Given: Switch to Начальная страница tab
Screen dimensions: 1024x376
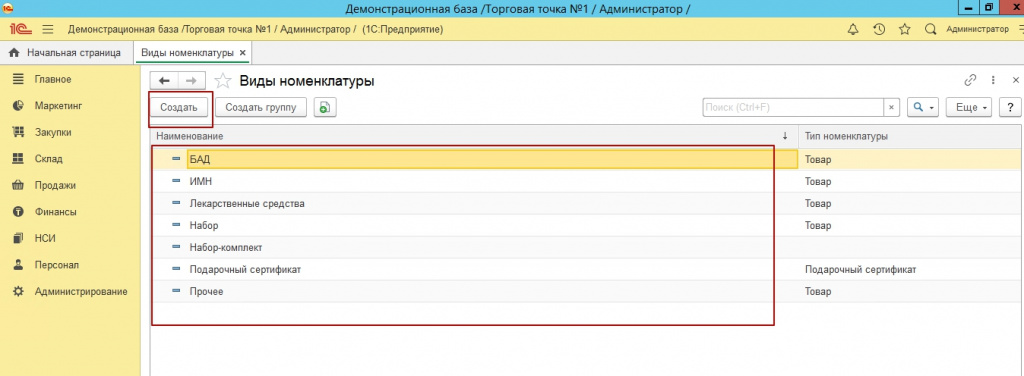Looking at the screenshot, I should [x=67, y=53].
